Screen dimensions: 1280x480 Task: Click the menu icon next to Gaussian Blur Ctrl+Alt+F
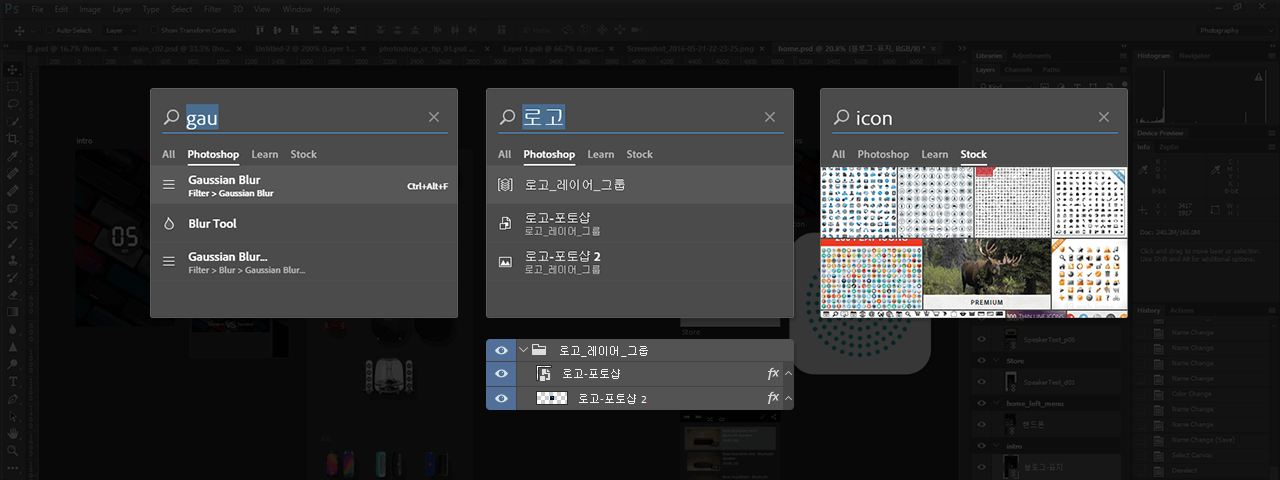pyautogui.click(x=169, y=186)
